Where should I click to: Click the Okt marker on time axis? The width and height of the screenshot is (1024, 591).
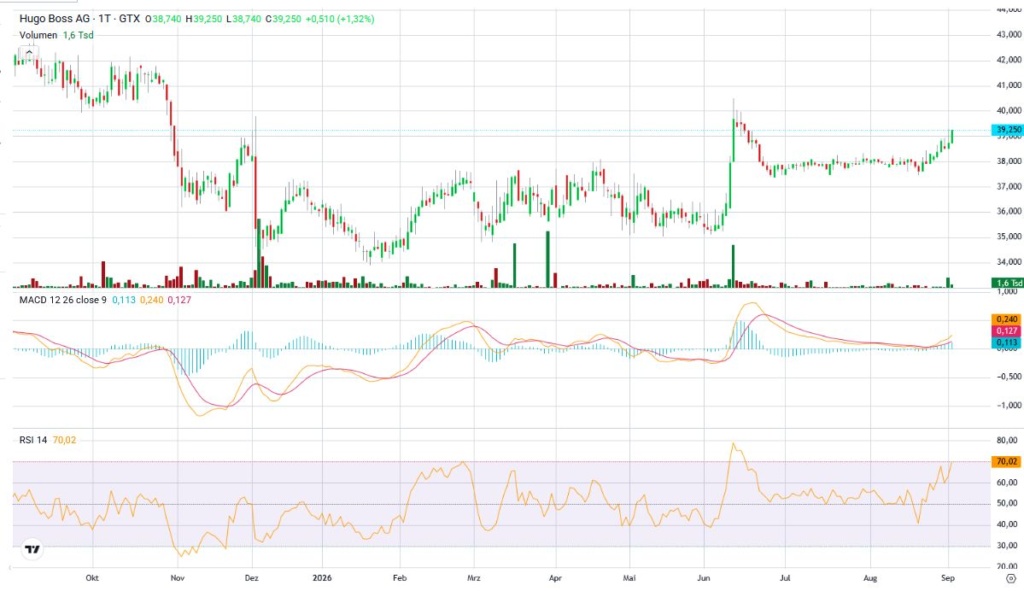(x=92, y=578)
